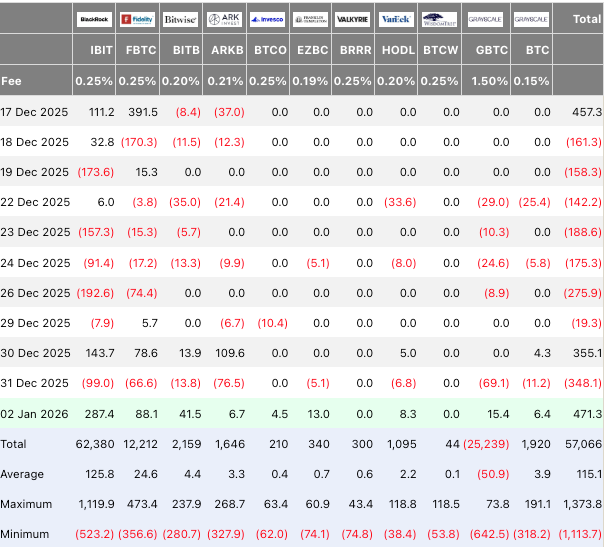607x547 pixels.
Task: Click the Fidelity logo
Action: [137, 19]
